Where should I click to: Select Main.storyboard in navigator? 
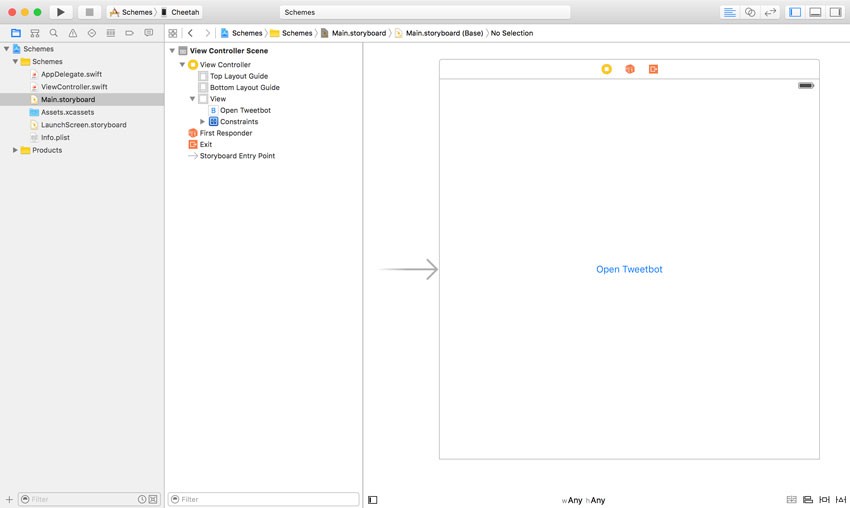tap(82, 99)
